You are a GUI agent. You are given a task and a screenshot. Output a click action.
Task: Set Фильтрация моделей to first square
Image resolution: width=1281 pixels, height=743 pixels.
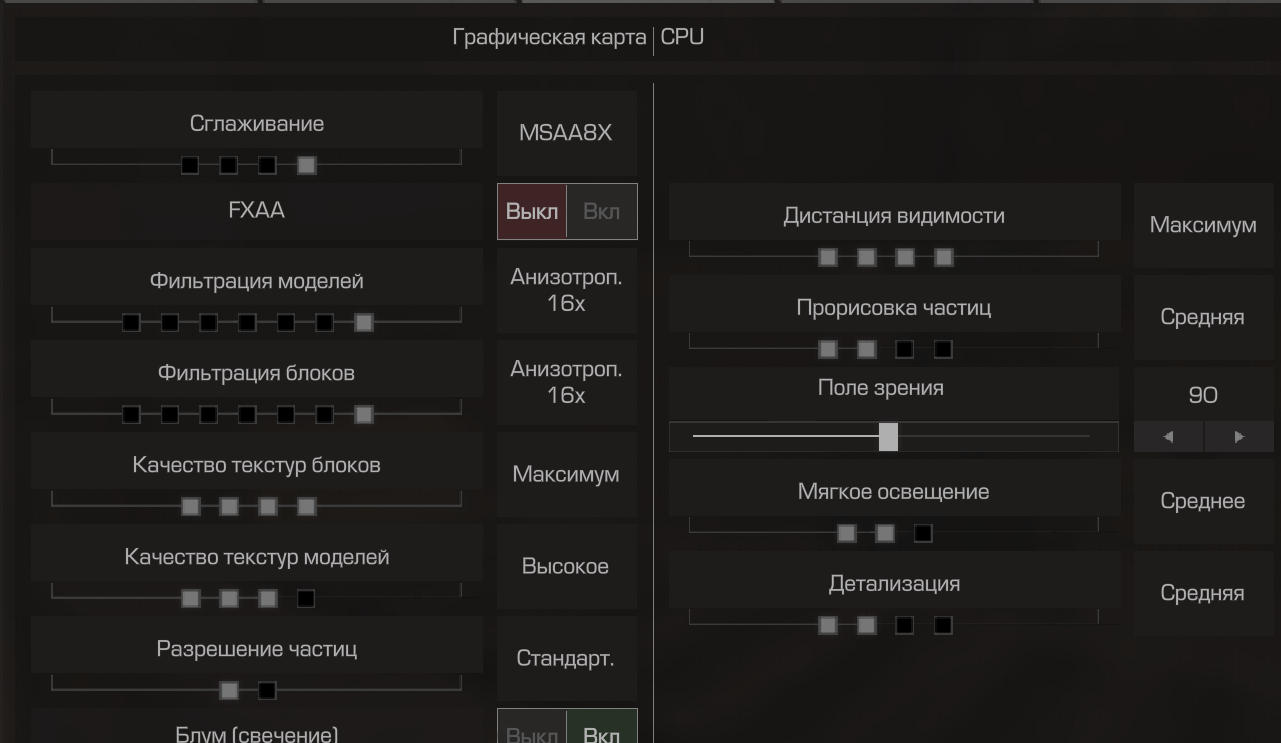(131, 322)
